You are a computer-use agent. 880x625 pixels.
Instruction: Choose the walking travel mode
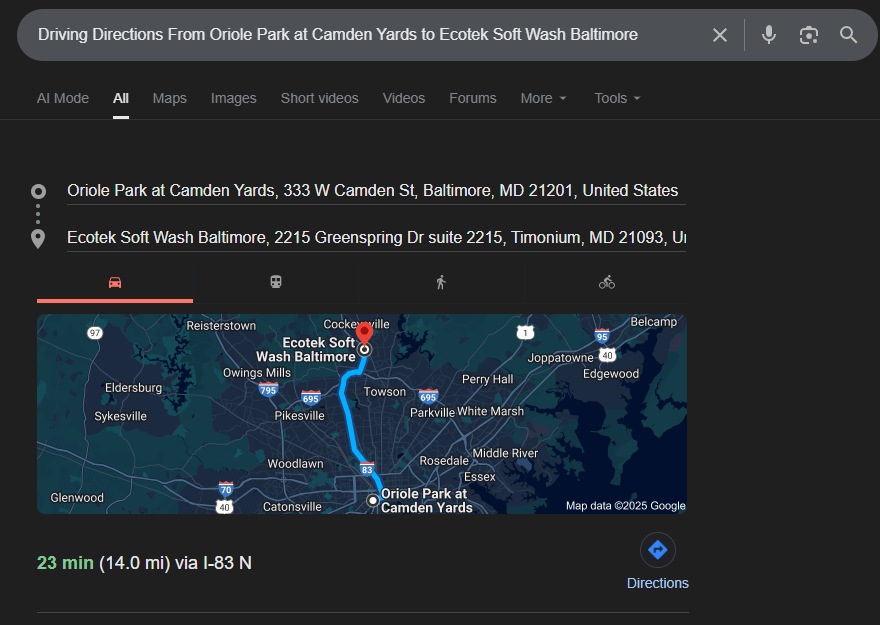pos(440,283)
